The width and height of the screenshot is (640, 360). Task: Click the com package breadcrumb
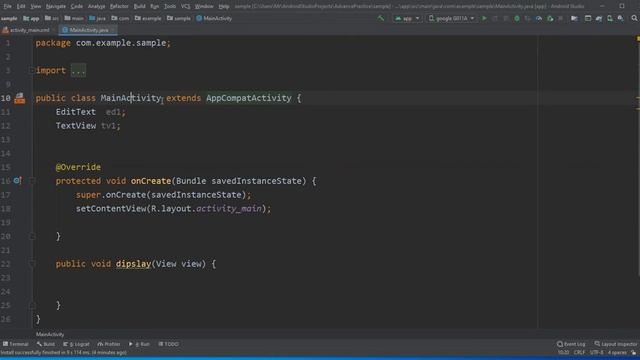(120, 18)
